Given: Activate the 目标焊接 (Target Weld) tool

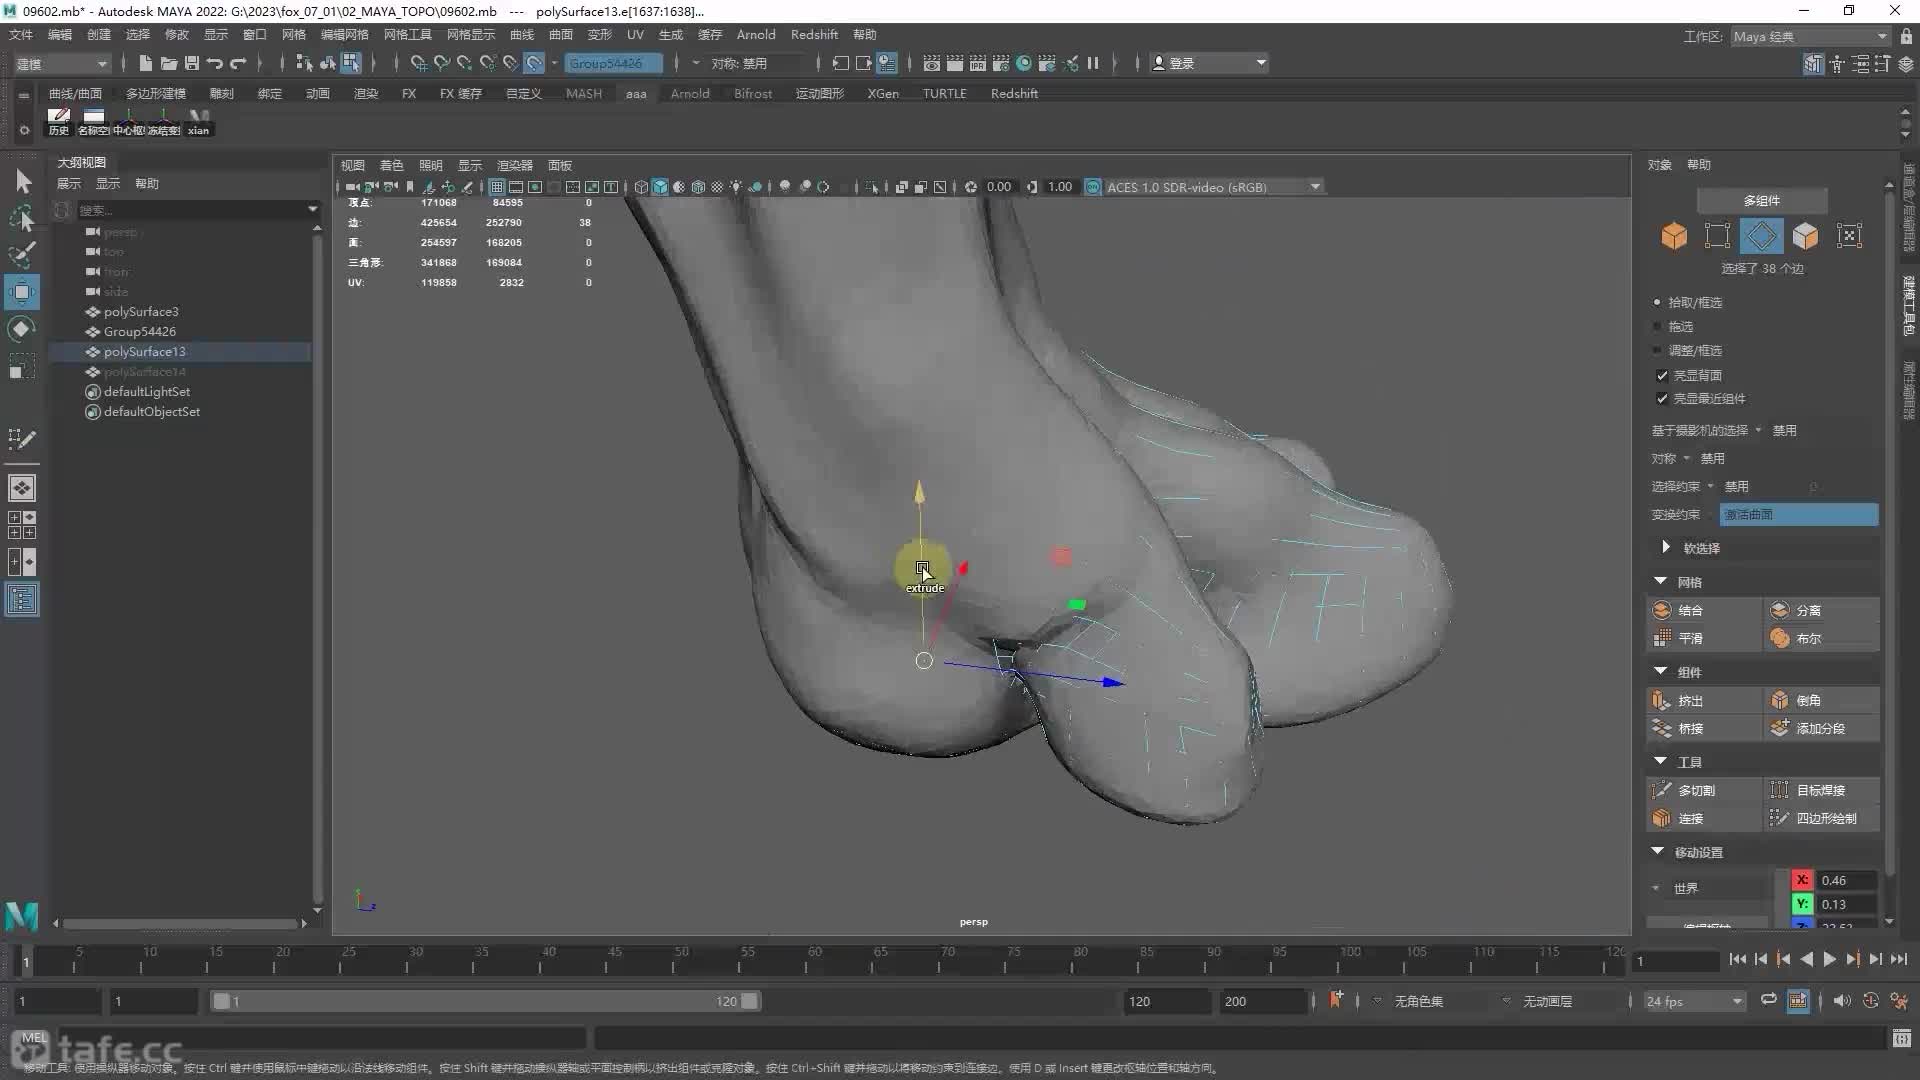Looking at the screenshot, I should click(1821, 790).
